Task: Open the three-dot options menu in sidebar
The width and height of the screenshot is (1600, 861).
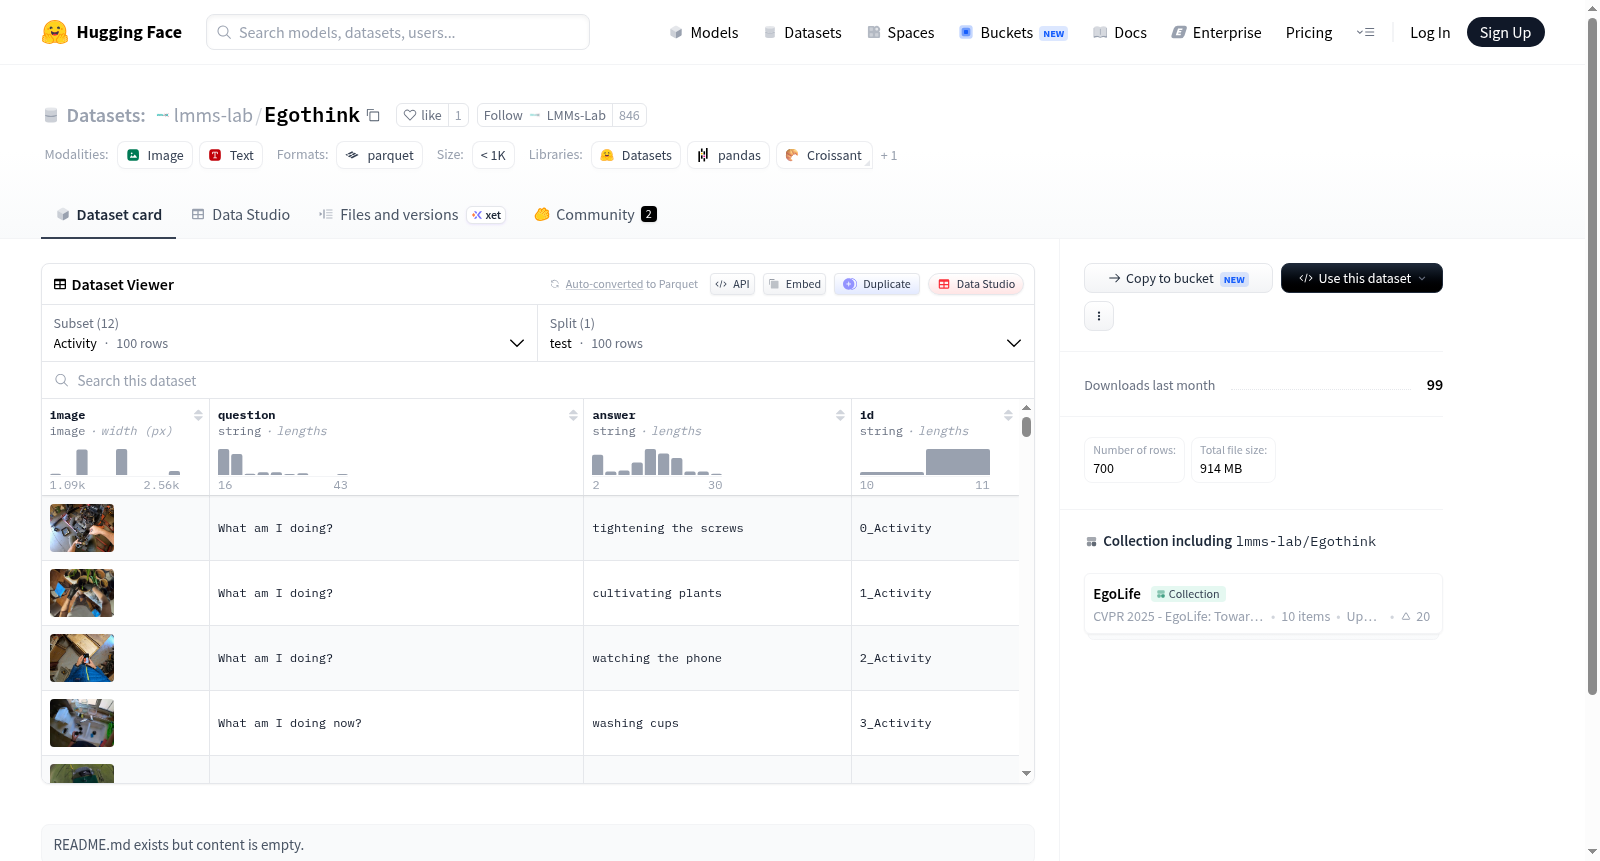Action: (x=1099, y=316)
